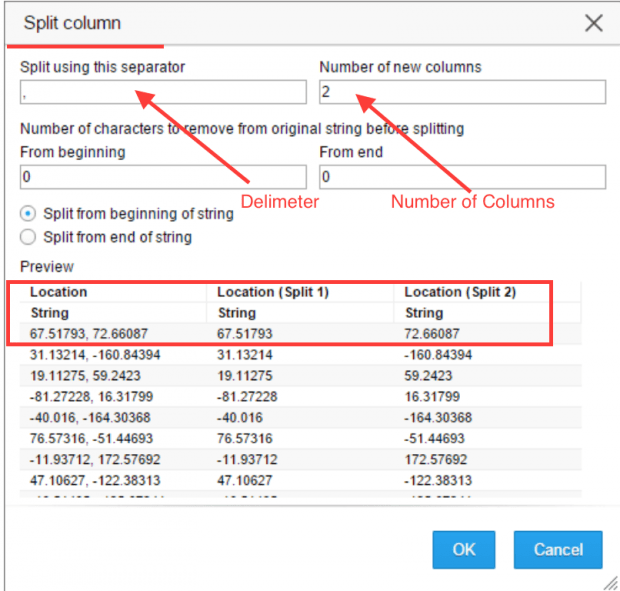Click the -51.44693 cell in preview

[434, 438]
